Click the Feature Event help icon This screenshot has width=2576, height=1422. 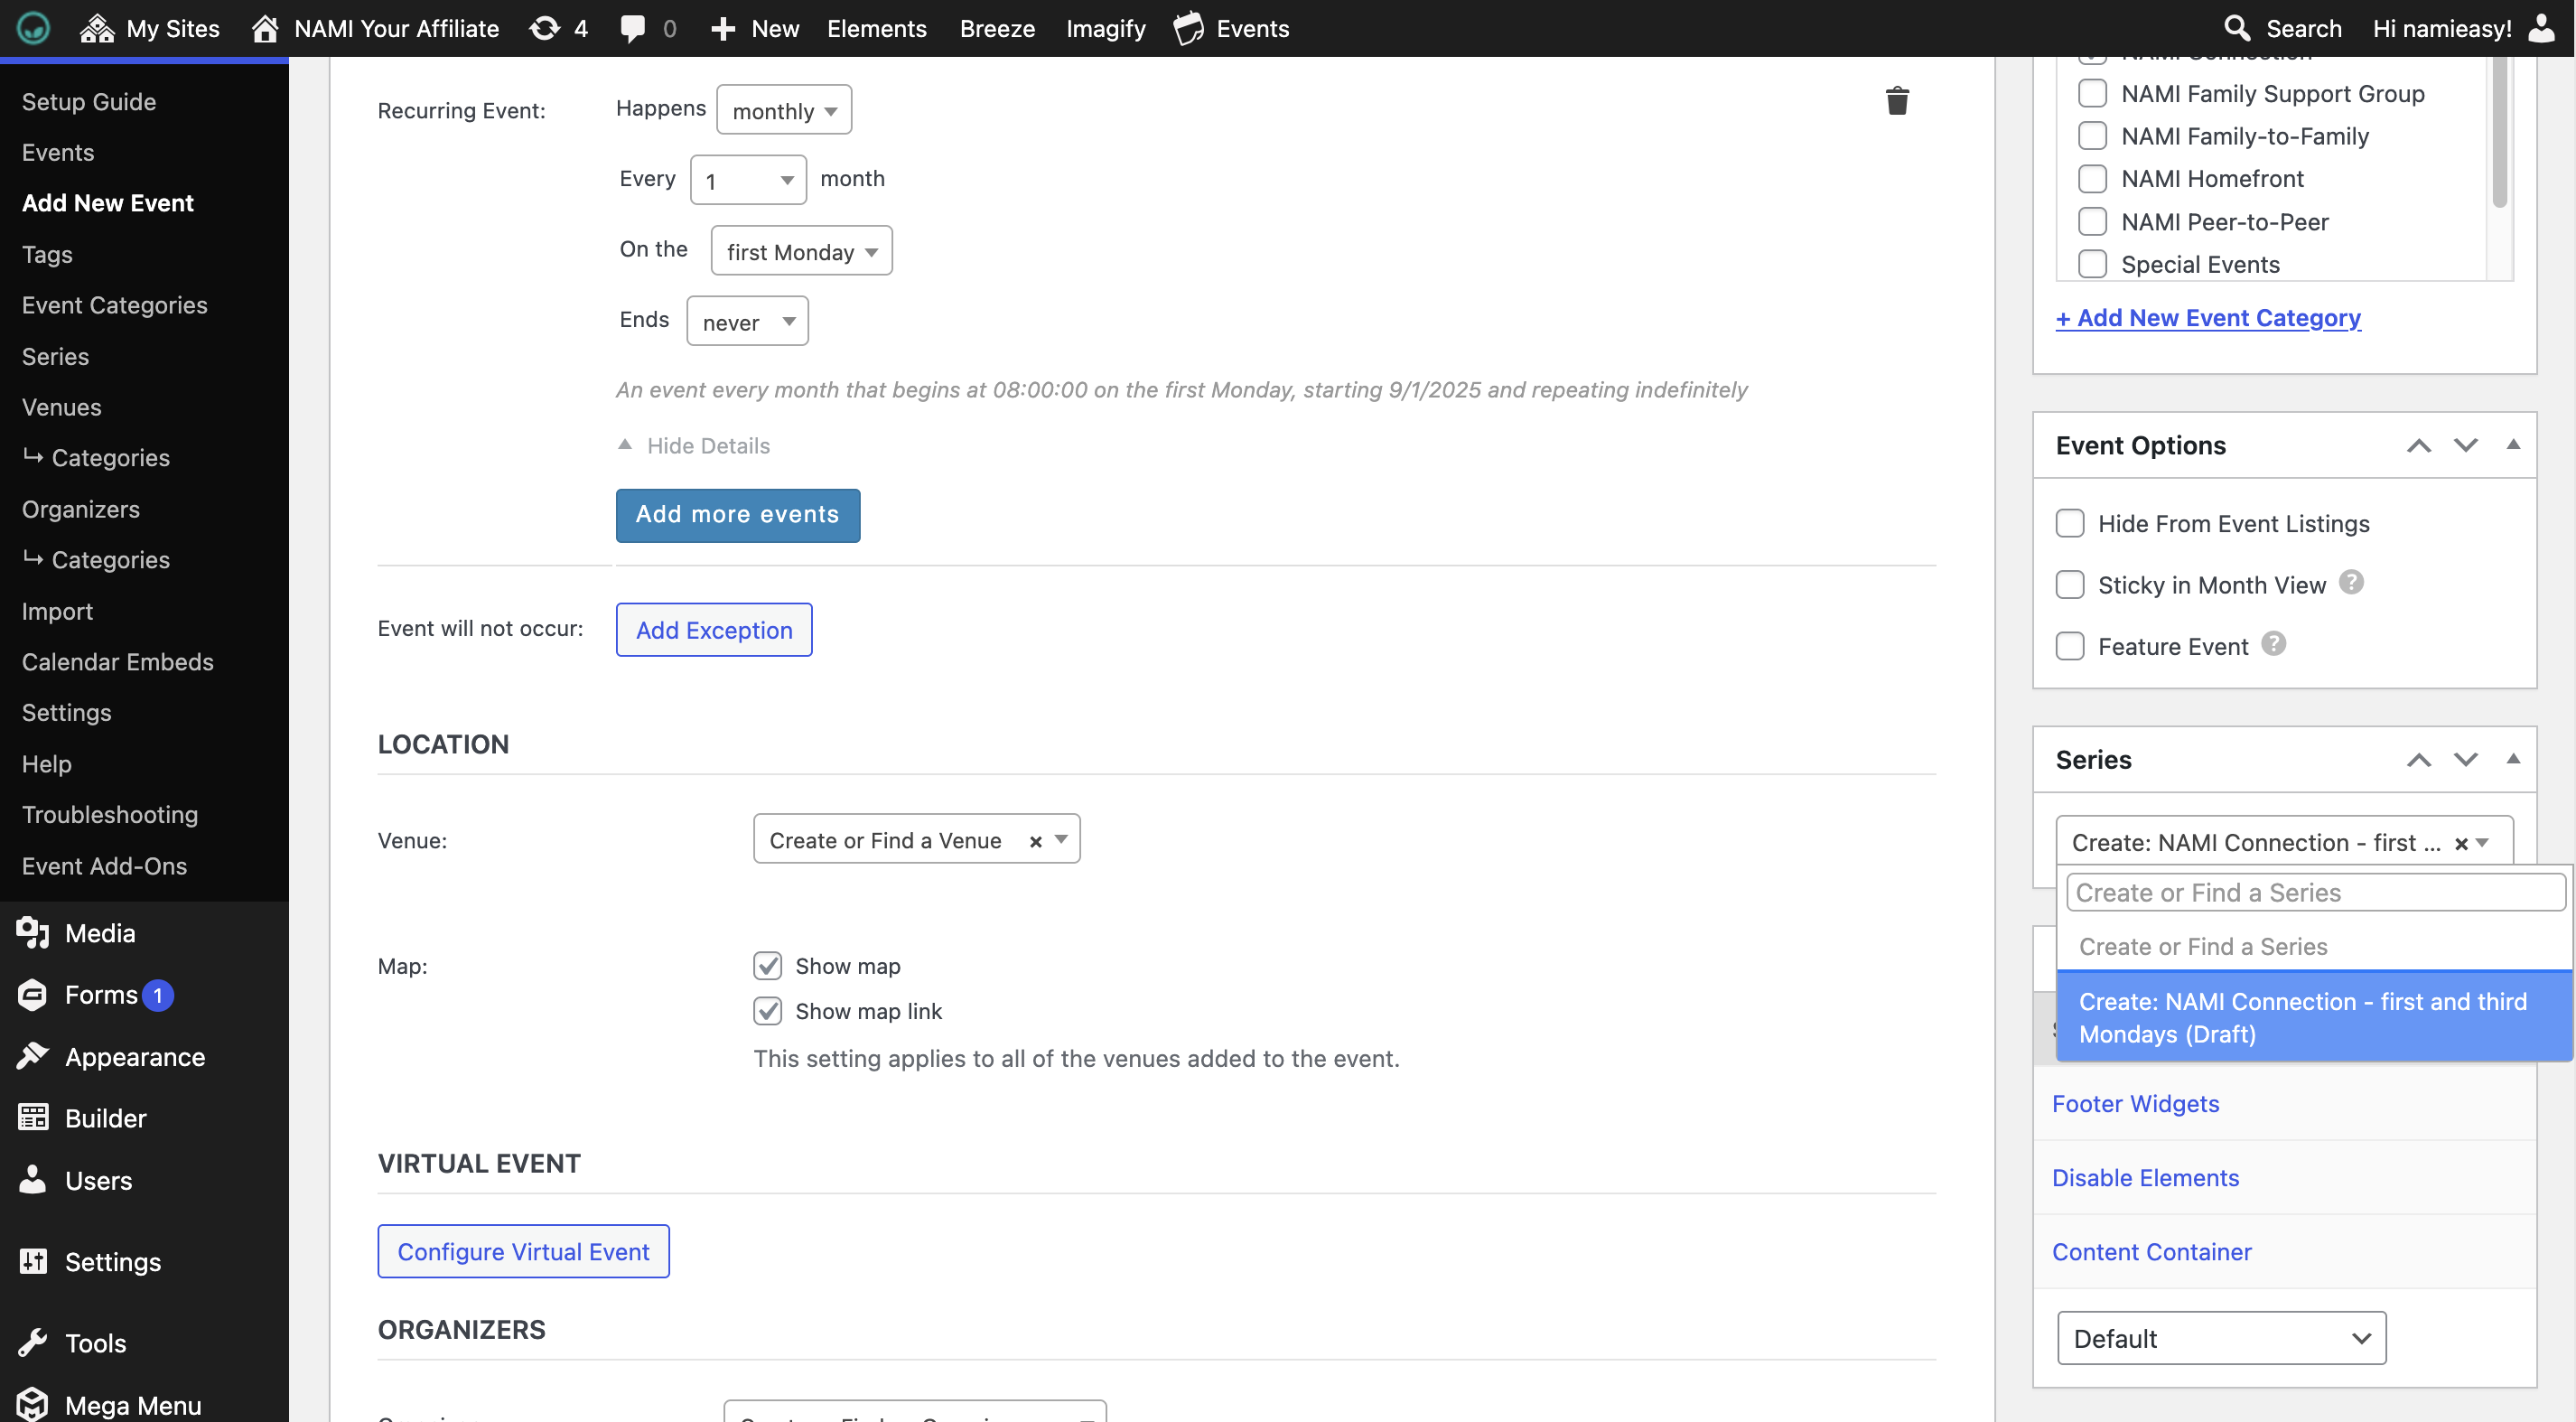point(2273,644)
